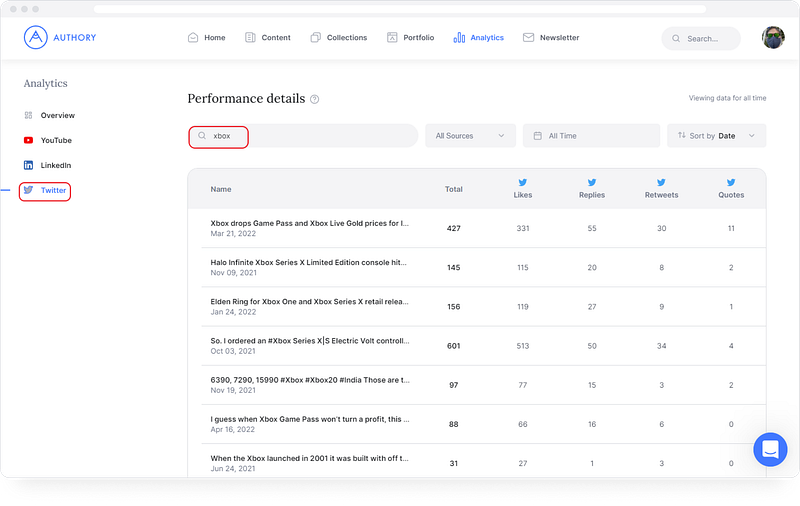Open the All Time date filter
Screen dimensions: 800x506
(x=591, y=136)
